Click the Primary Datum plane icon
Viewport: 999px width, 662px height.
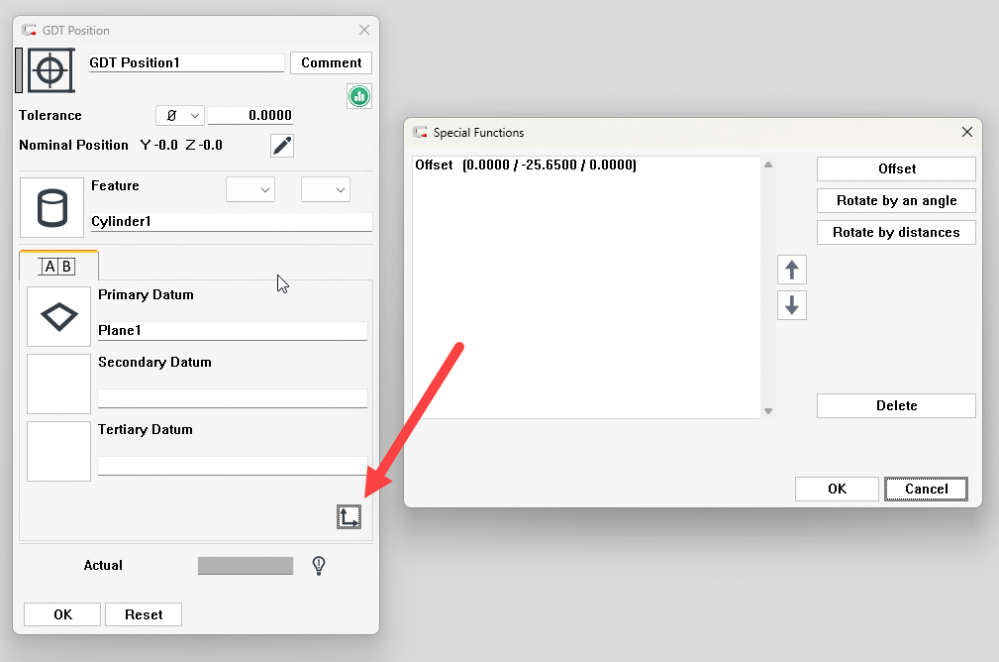[x=59, y=317]
